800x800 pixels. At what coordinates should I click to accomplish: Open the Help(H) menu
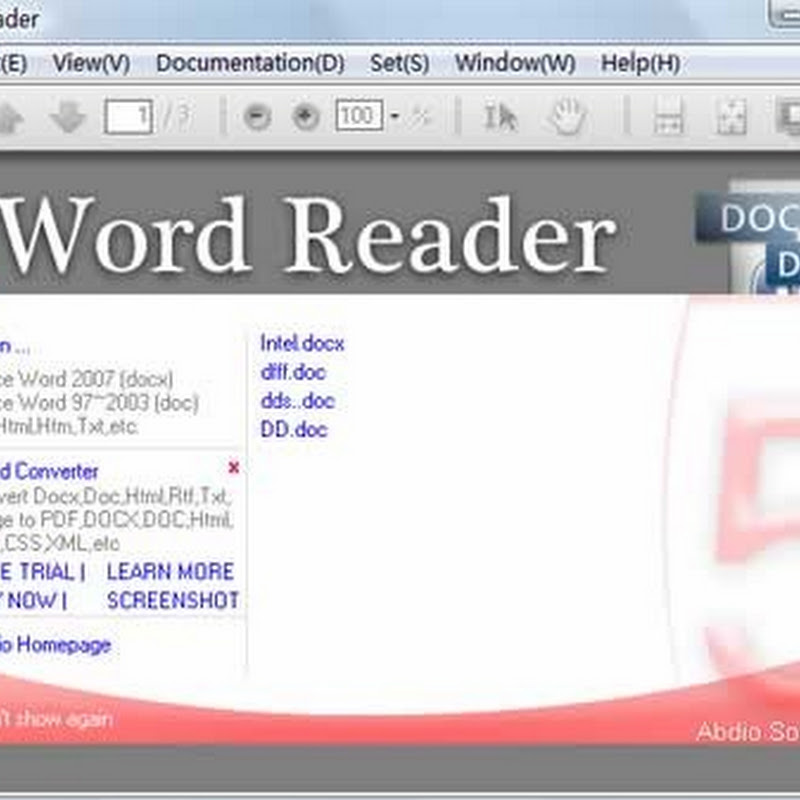point(641,63)
